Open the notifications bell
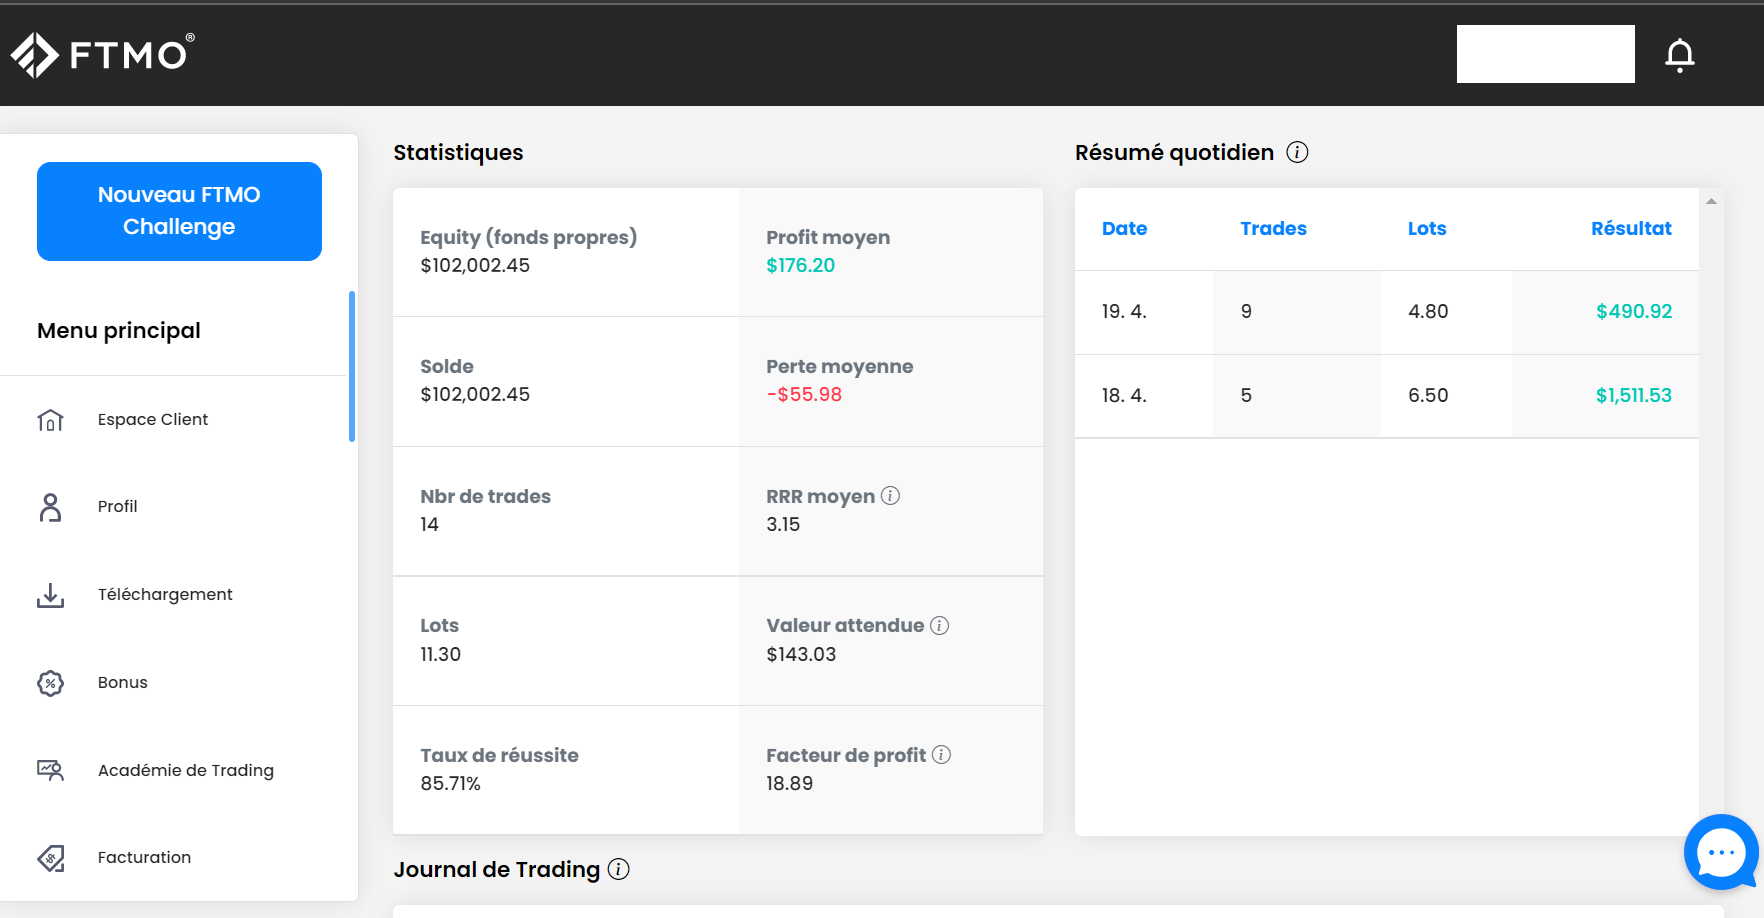Image resolution: width=1764 pixels, height=918 pixels. (1679, 55)
